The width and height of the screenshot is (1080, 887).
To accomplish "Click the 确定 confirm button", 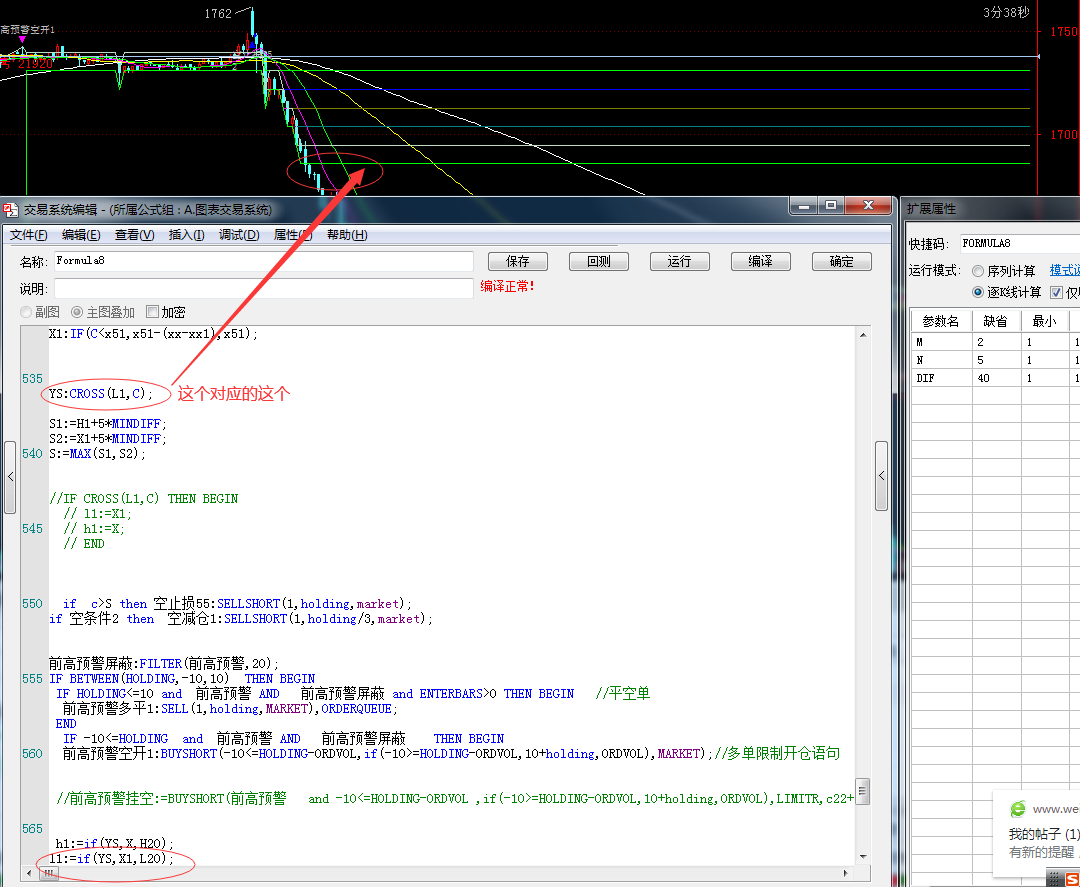I will tap(842, 262).
